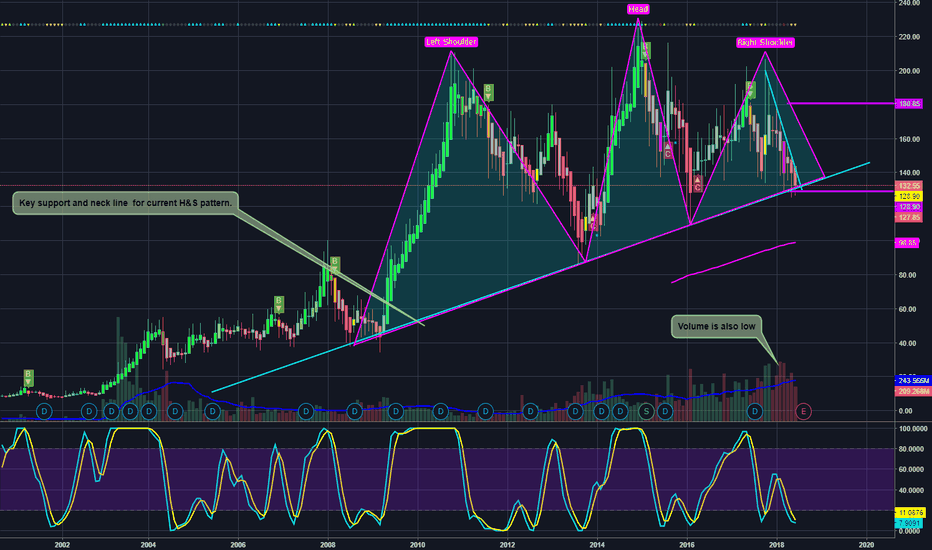Click the B marker at the 2008 price peak
The height and width of the screenshot is (550, 932).
(x=335, y=265)
